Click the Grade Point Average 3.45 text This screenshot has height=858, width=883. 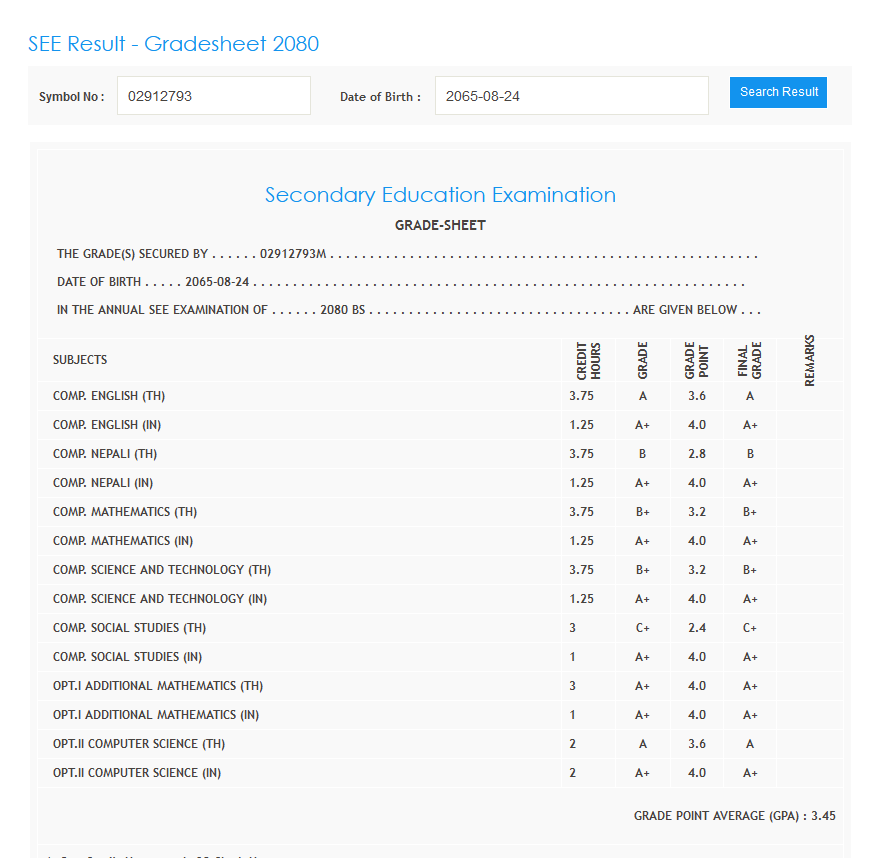[x=734, y=816]
